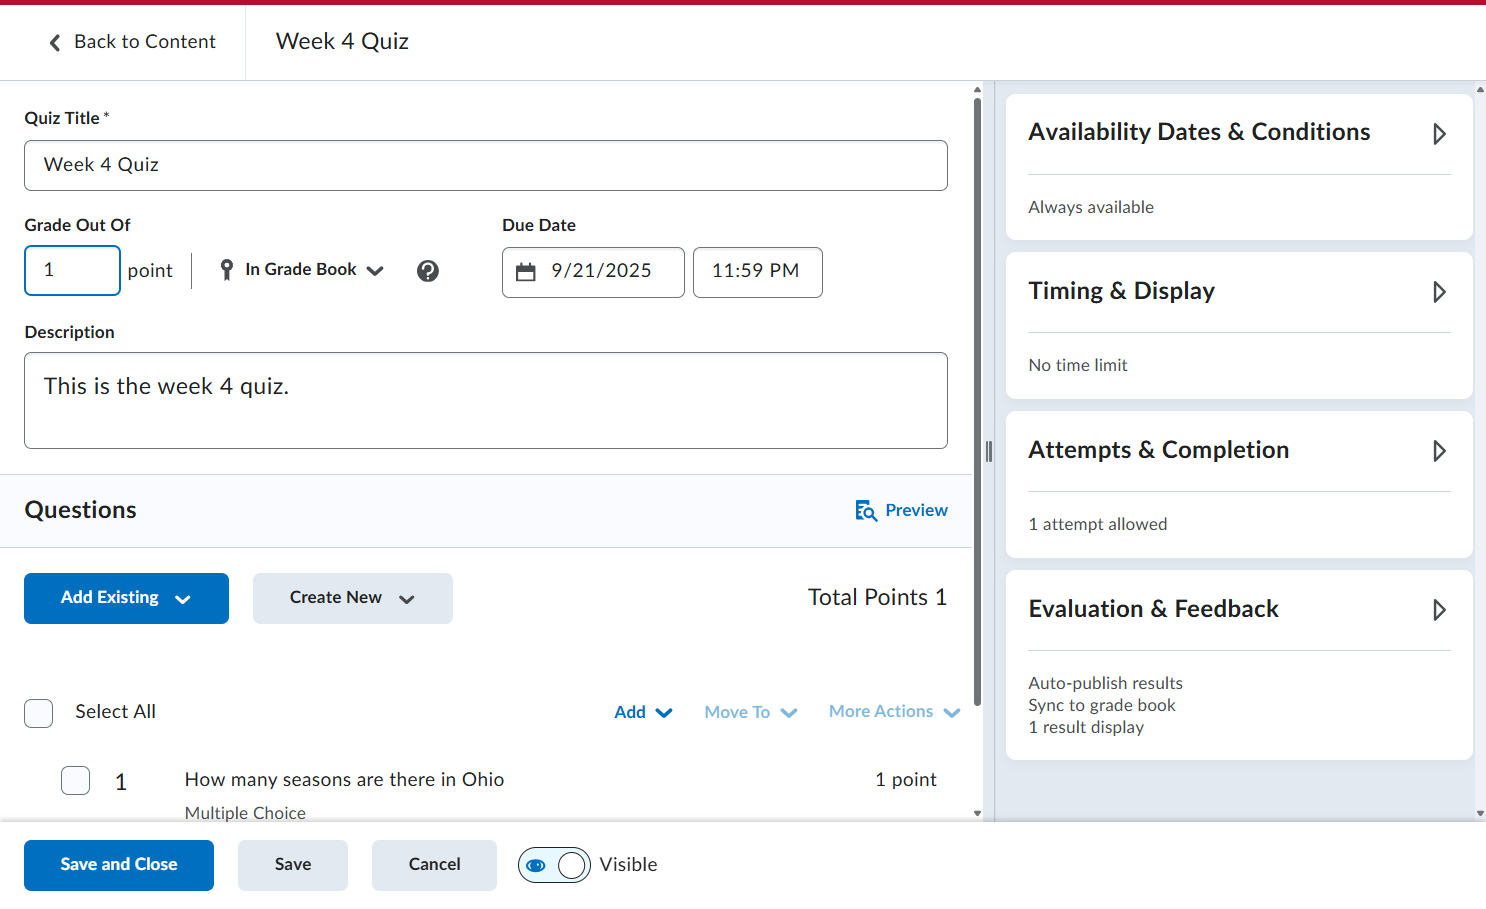The image size is (1486, 909).
Task: Click the due date 9/21/2025 field
Action: (x=593, y=272)
